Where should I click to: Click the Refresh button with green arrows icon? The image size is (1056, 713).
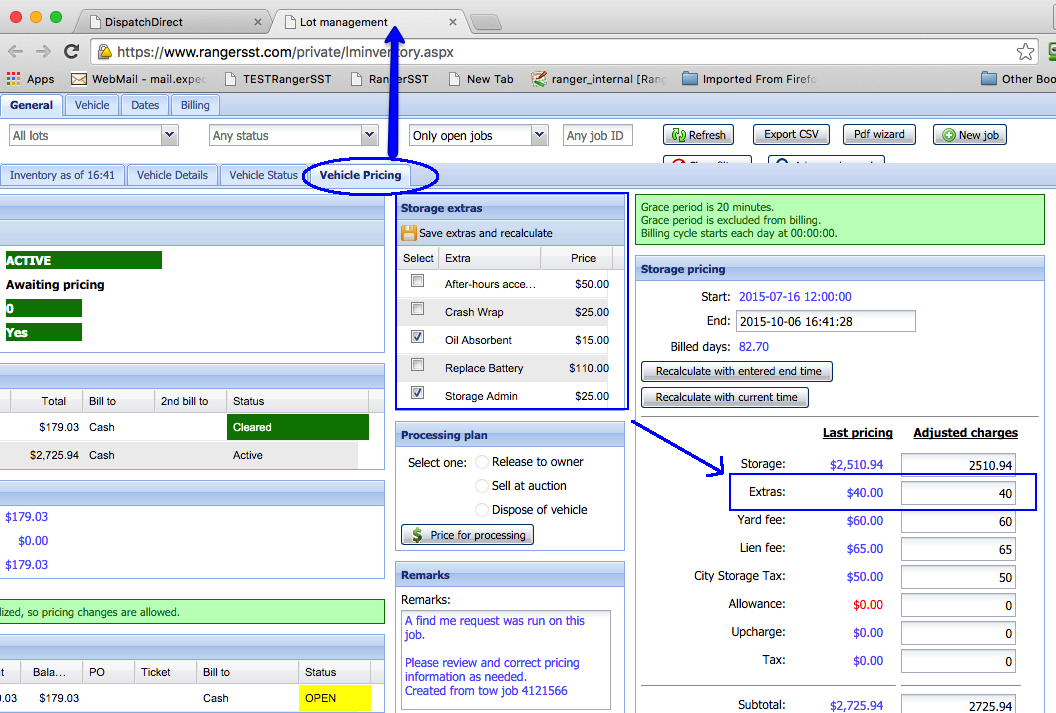698,135
